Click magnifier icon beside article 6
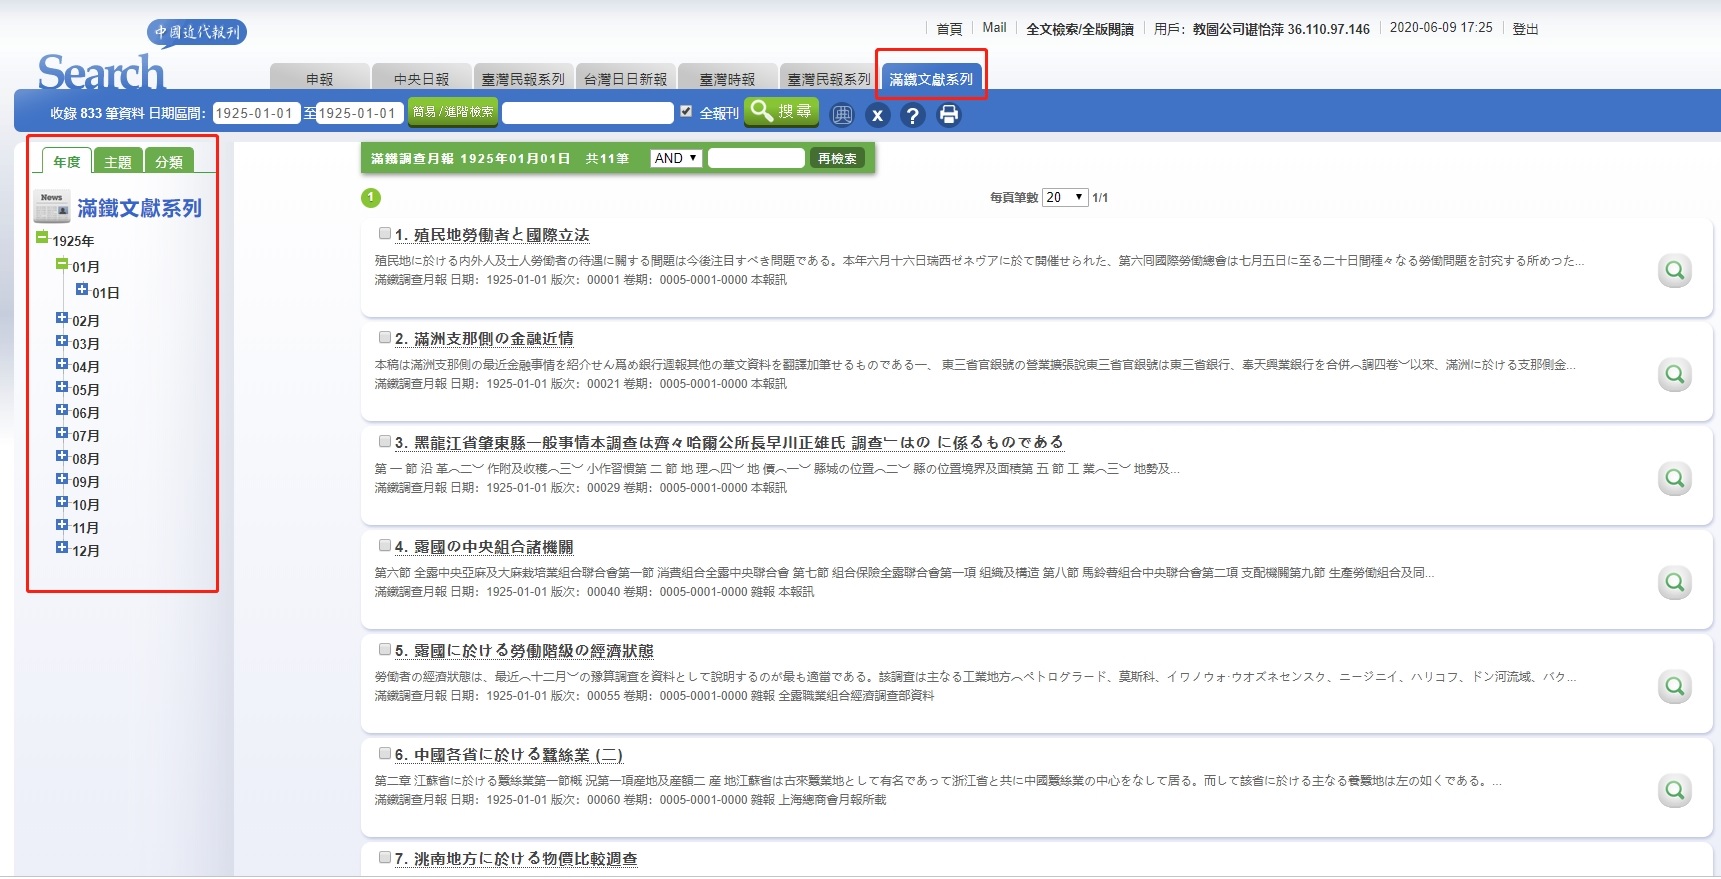This screenshot has height=879, width=1721. (x=1674, y=791)
